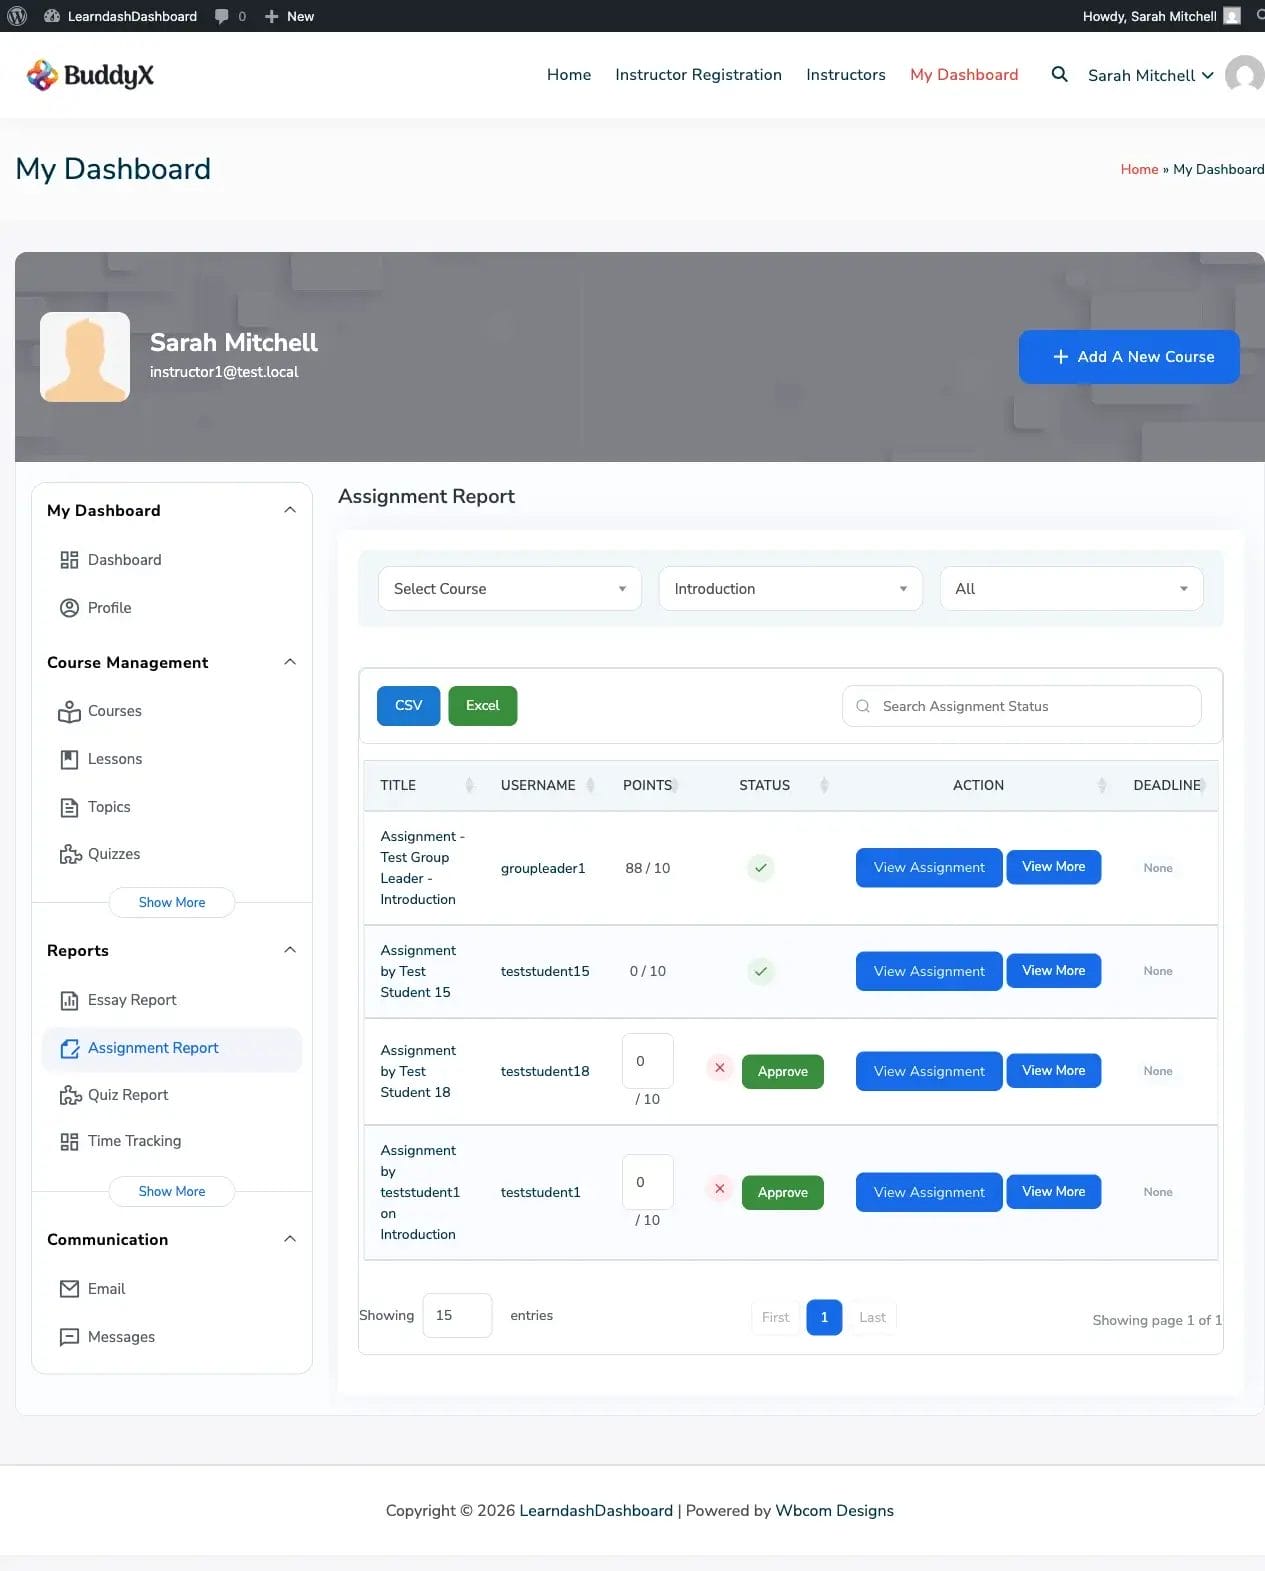This screenshot has width=1265, height=1571.
Task: Click the plus New icon in admin bar
Action: click(x=271, y=16)
